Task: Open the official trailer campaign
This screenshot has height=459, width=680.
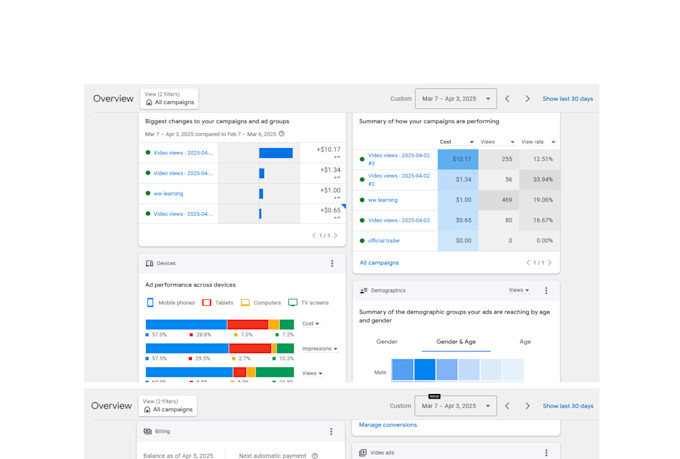Action: [384, 241]
